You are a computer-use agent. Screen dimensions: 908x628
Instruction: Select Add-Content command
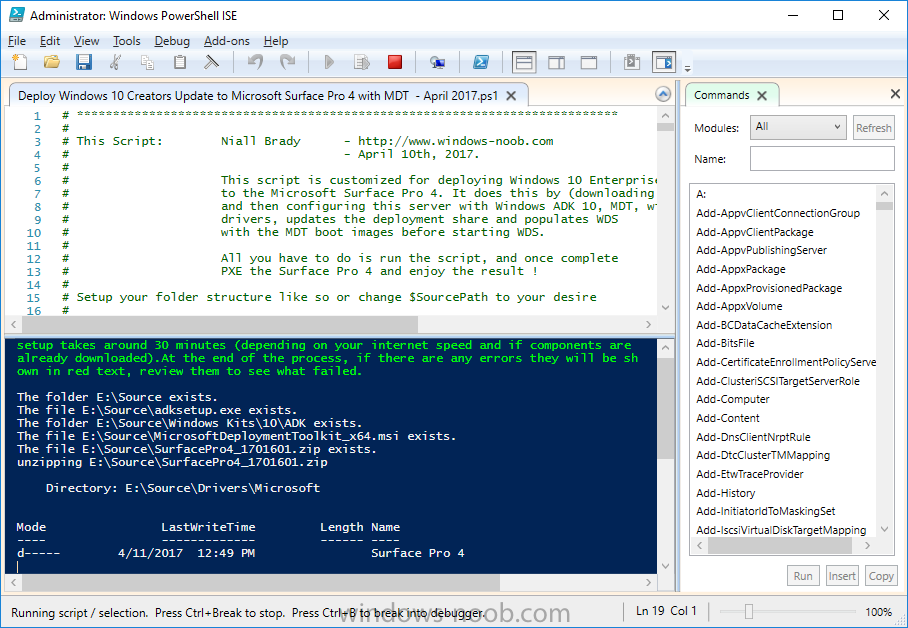[x=727, y=418]
